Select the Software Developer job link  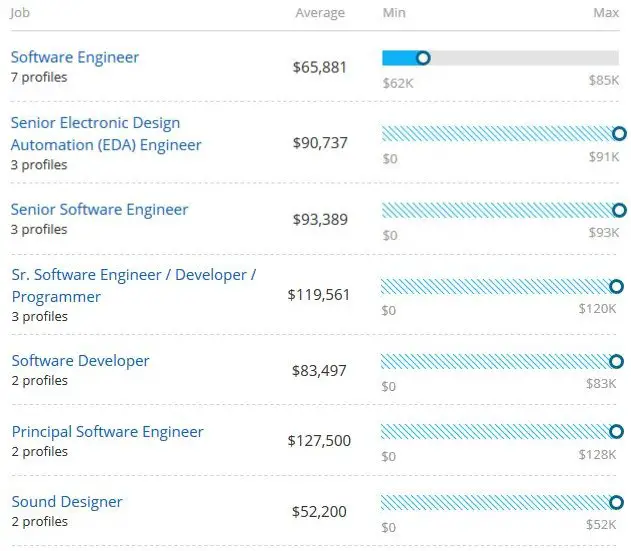(x=80, y=361)
